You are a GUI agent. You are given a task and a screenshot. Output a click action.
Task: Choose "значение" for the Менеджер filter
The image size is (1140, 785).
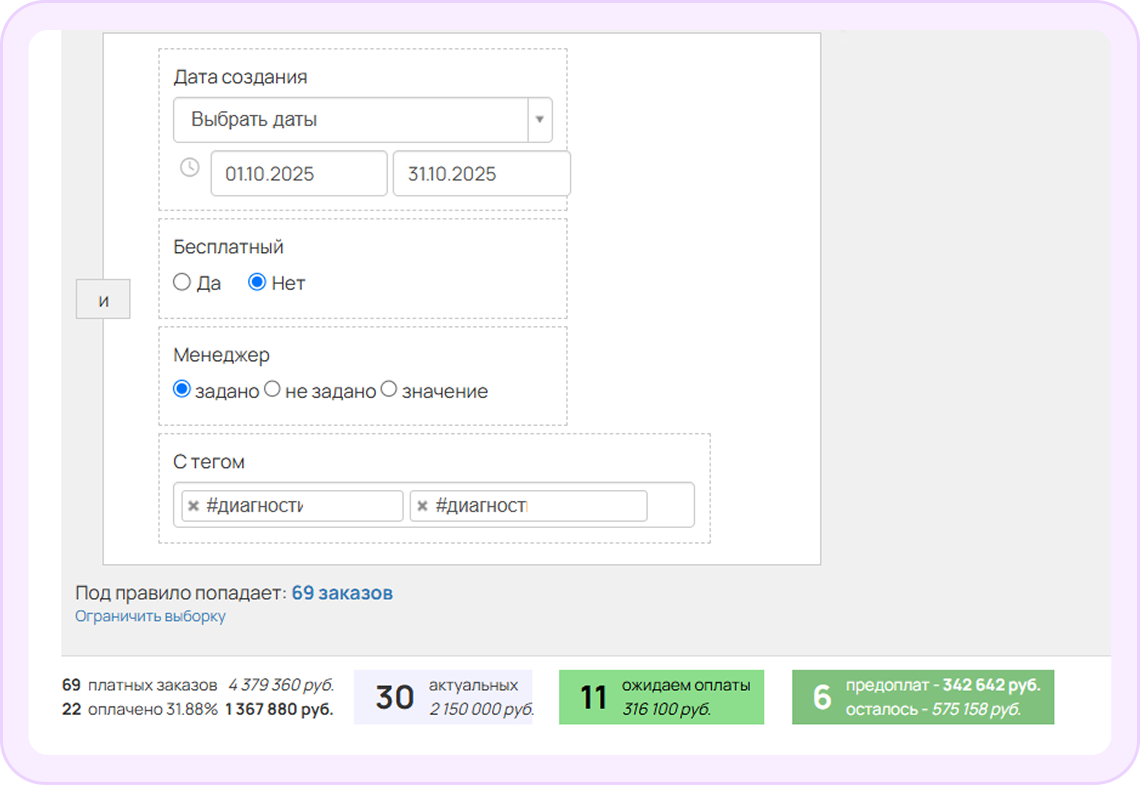(389, 390)
